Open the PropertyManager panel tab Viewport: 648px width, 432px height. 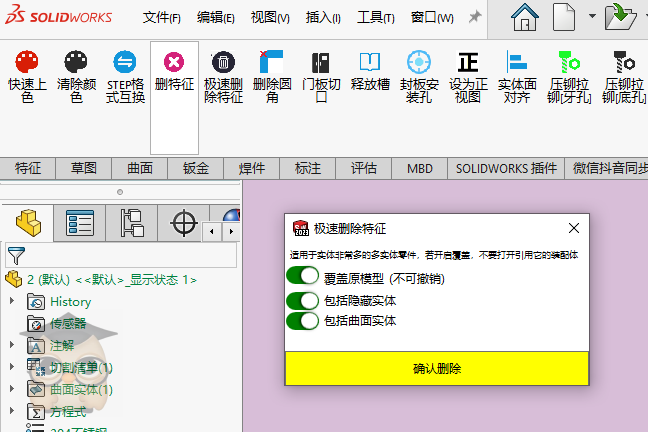[x=80, y=223]
